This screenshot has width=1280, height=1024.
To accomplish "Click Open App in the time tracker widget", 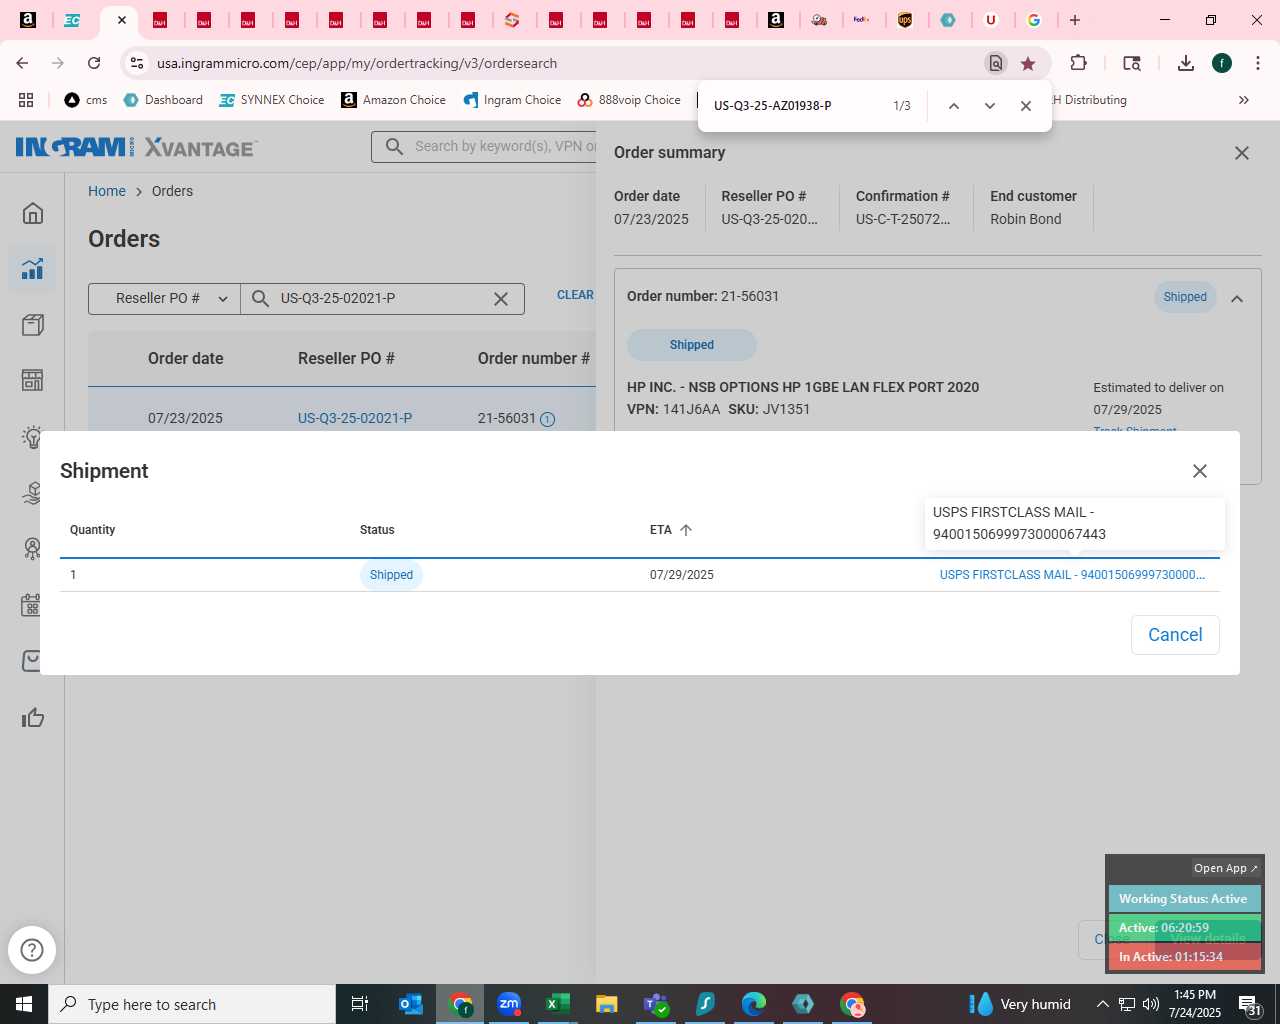I will [1225, 868].
